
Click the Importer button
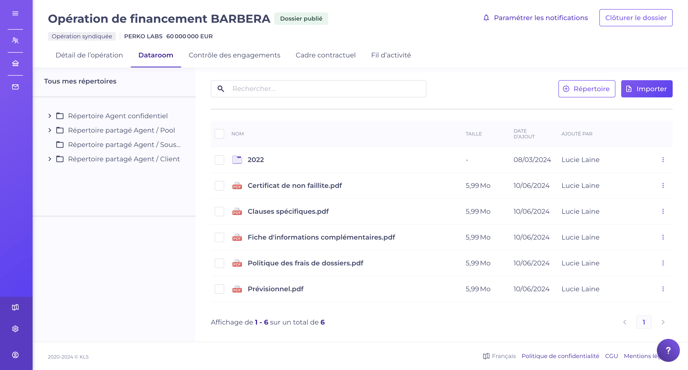(x=647, y=89)
